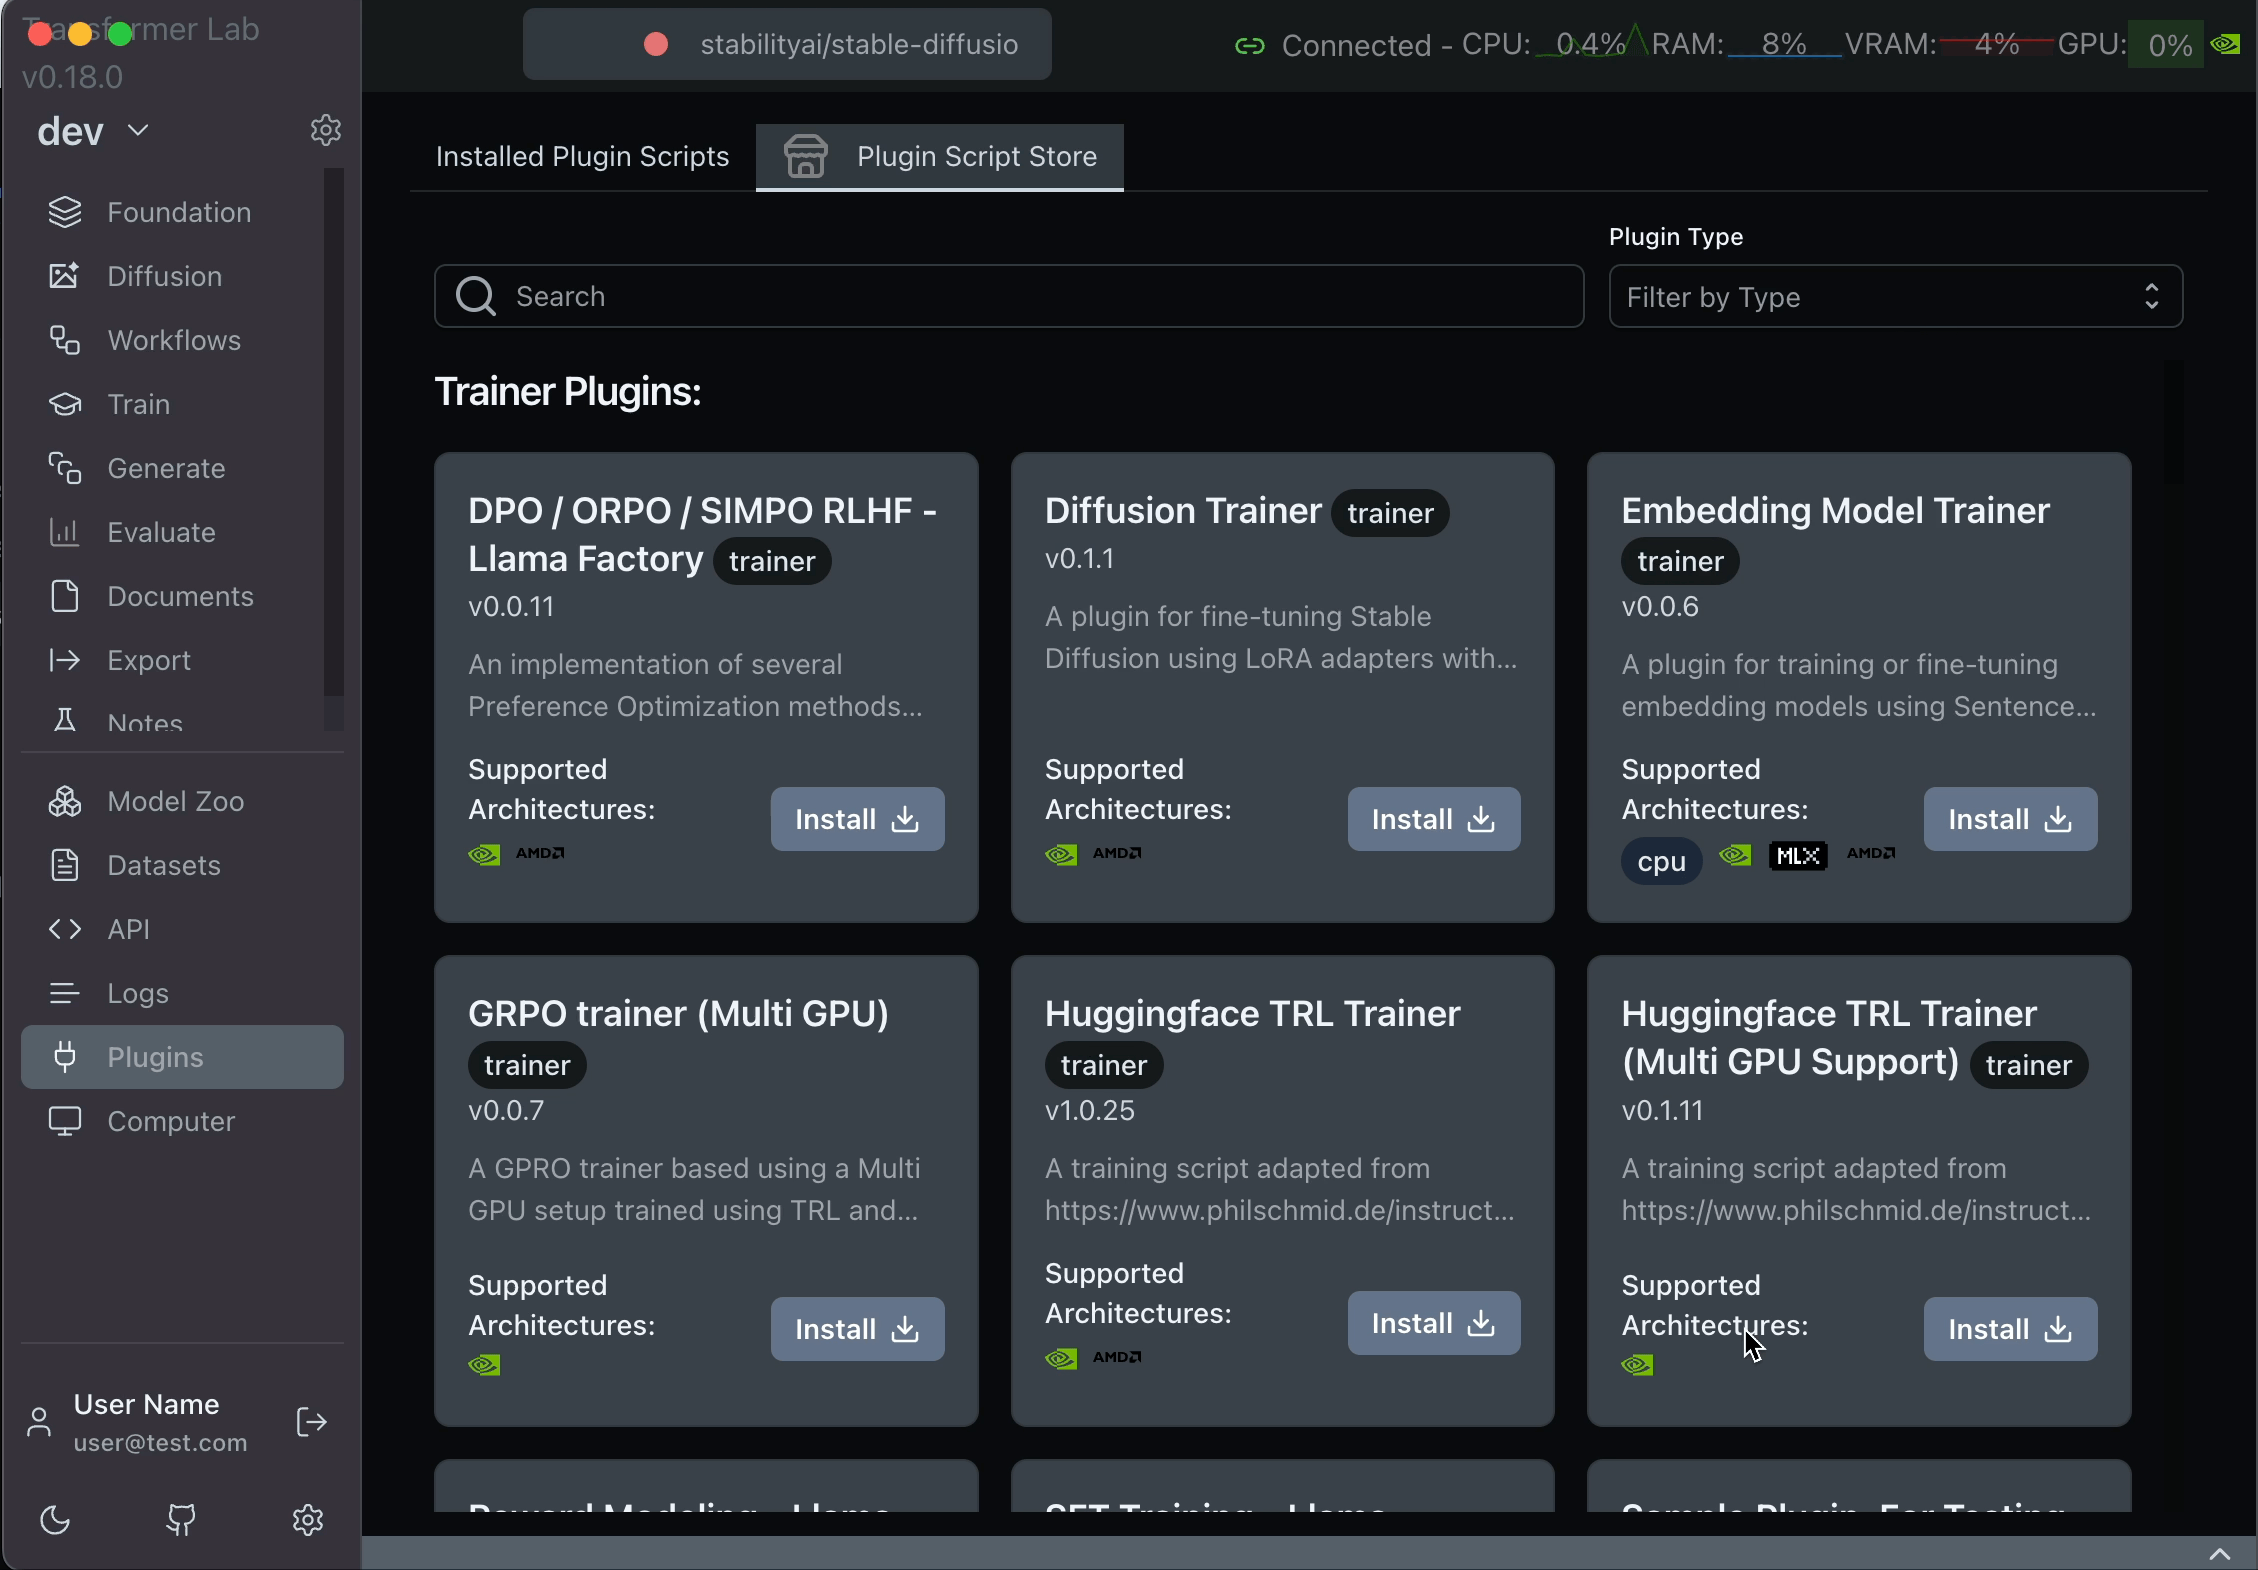2258x1570 pixels.
Task: Open the Filter by Type dropdown
Action: (x=1894, y=297)
